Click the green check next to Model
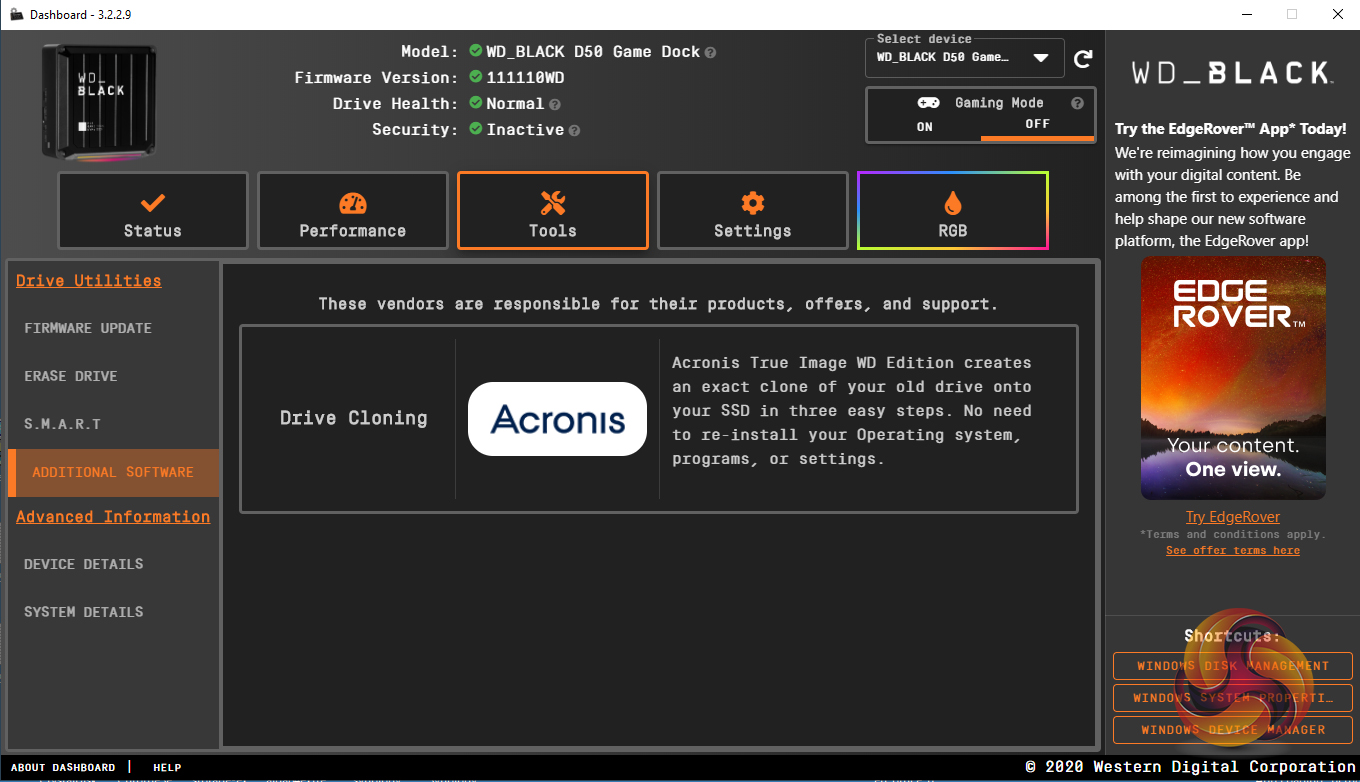The width and height of the screenshot is (1360, 782). 476,52
